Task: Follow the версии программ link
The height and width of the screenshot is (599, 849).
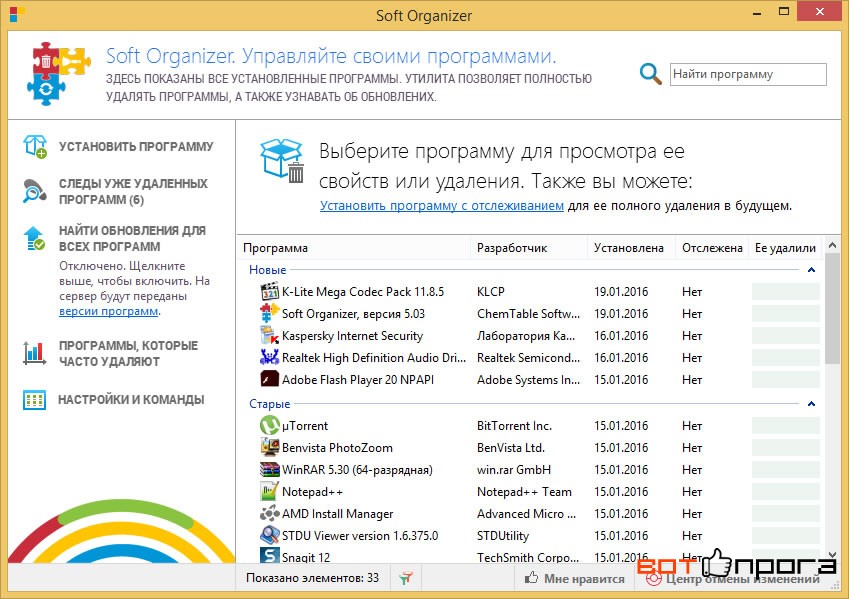Action: point(109,311)
